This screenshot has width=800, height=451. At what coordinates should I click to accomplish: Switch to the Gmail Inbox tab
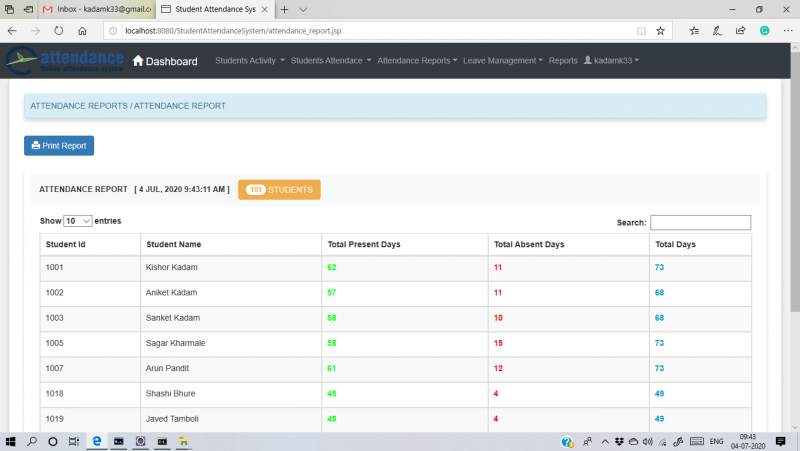pyautogui.click(x=97, y=9)
